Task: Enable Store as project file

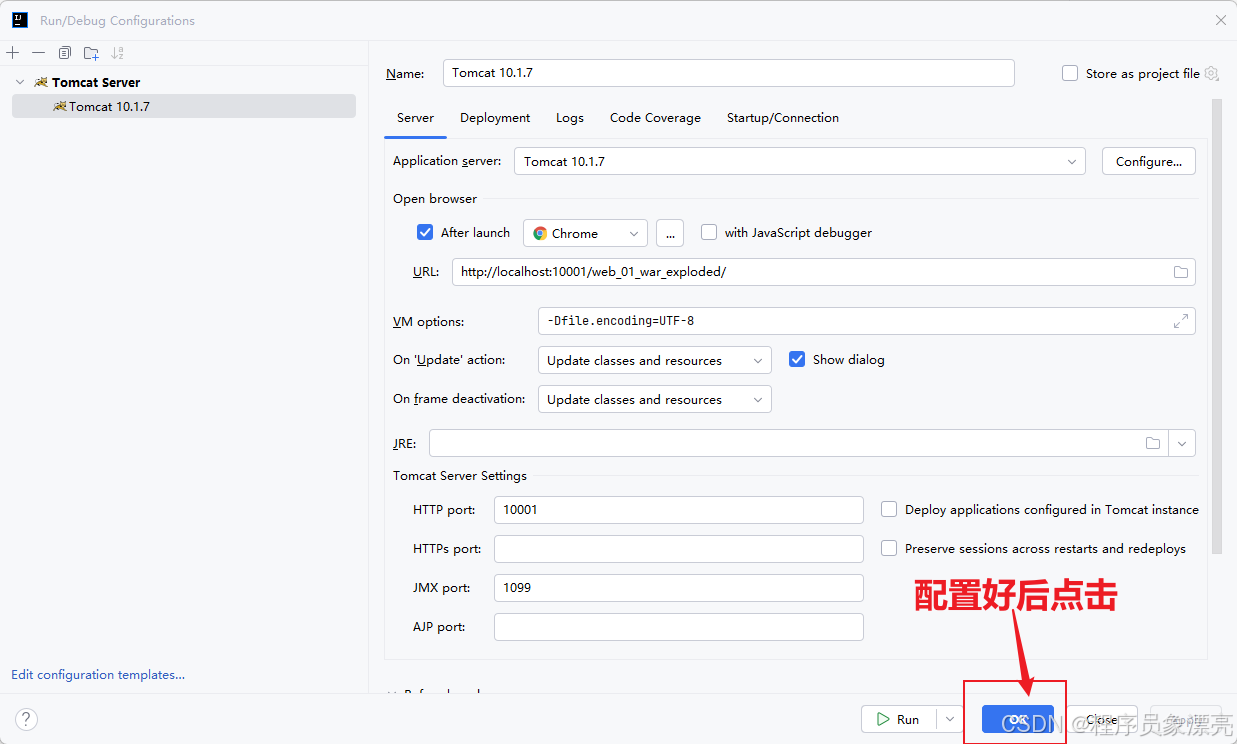Action: pos(1070,73)
